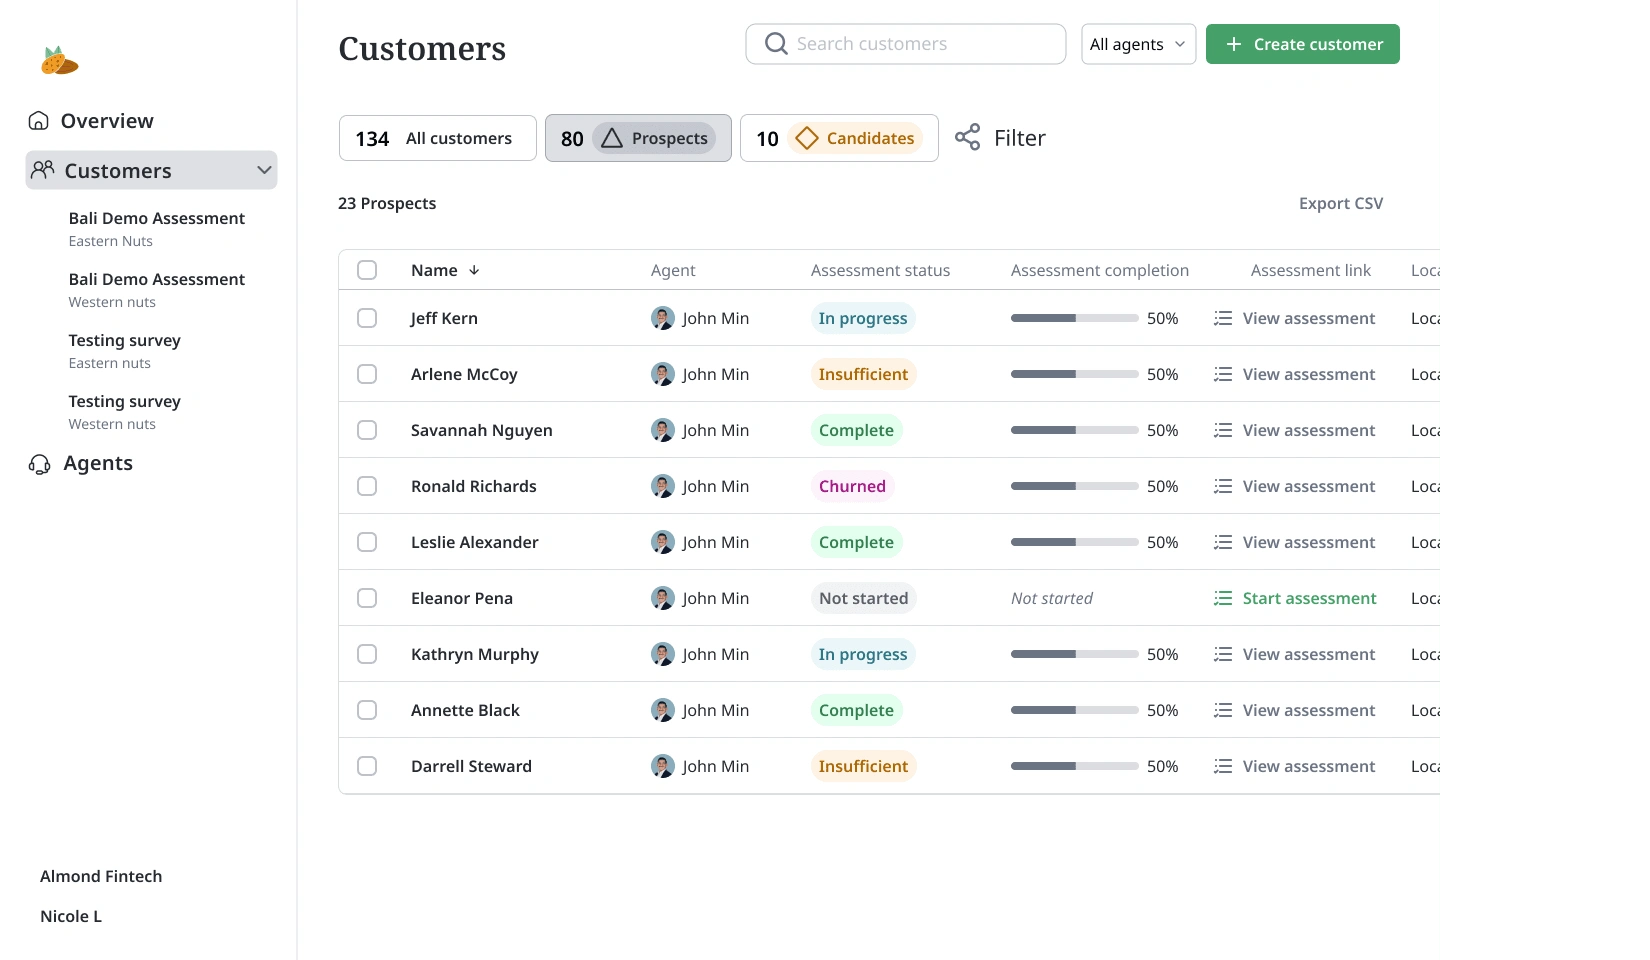
Task: Click John Min avatar in Ronald Richards row
Action: 662,486
